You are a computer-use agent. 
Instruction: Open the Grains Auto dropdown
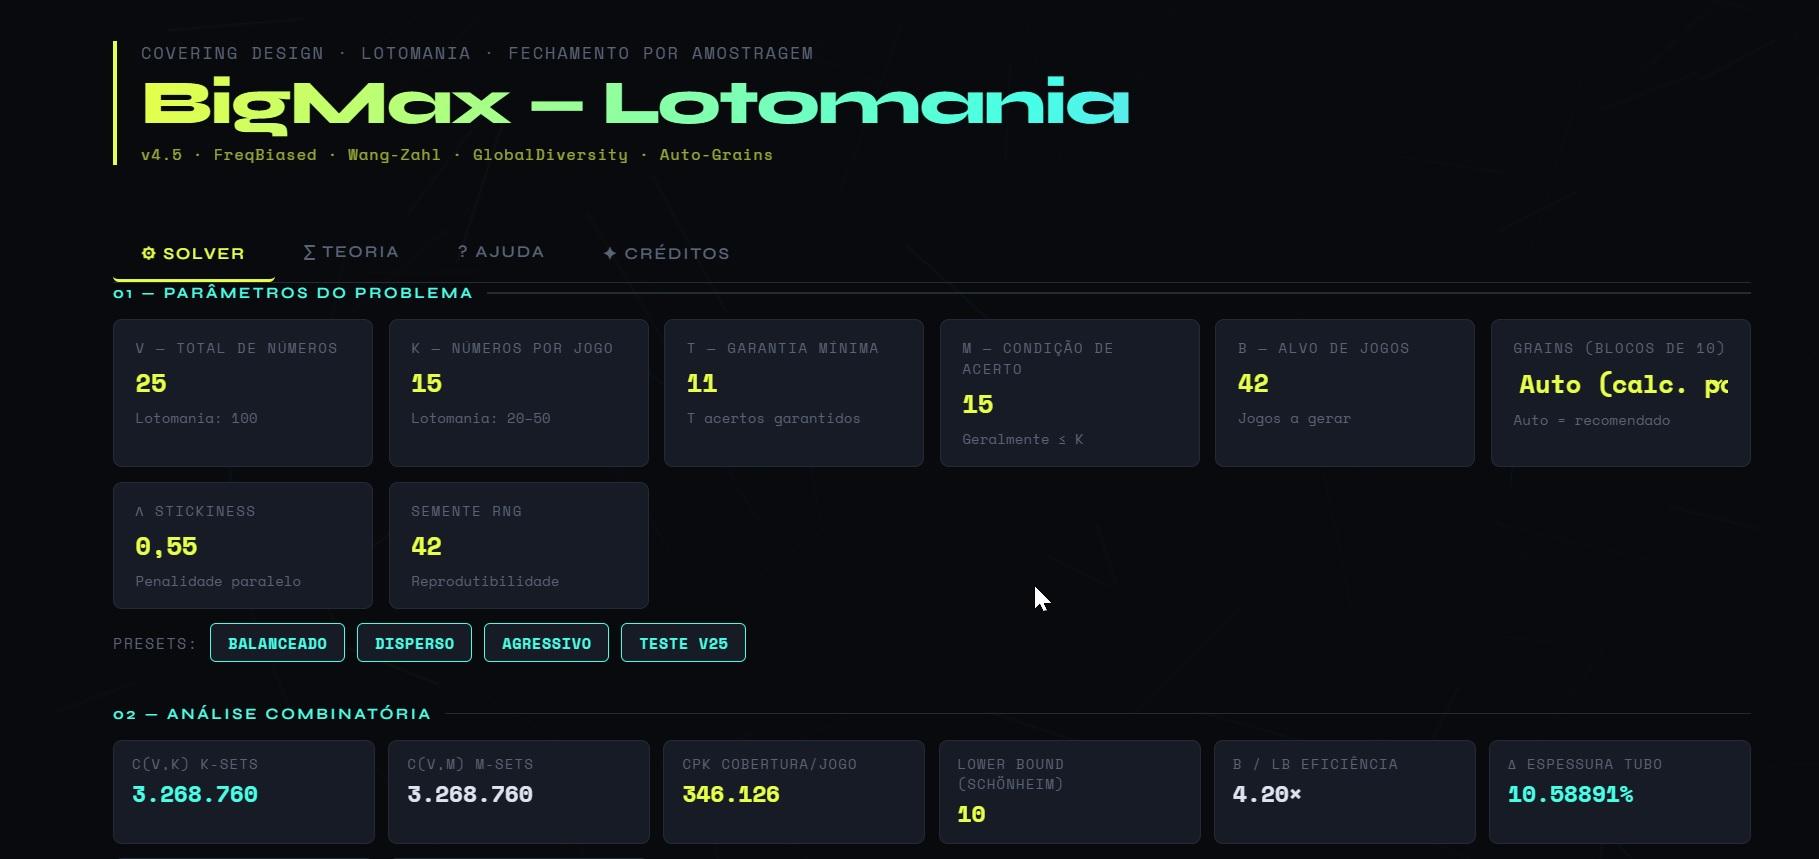pos(1621,385)
